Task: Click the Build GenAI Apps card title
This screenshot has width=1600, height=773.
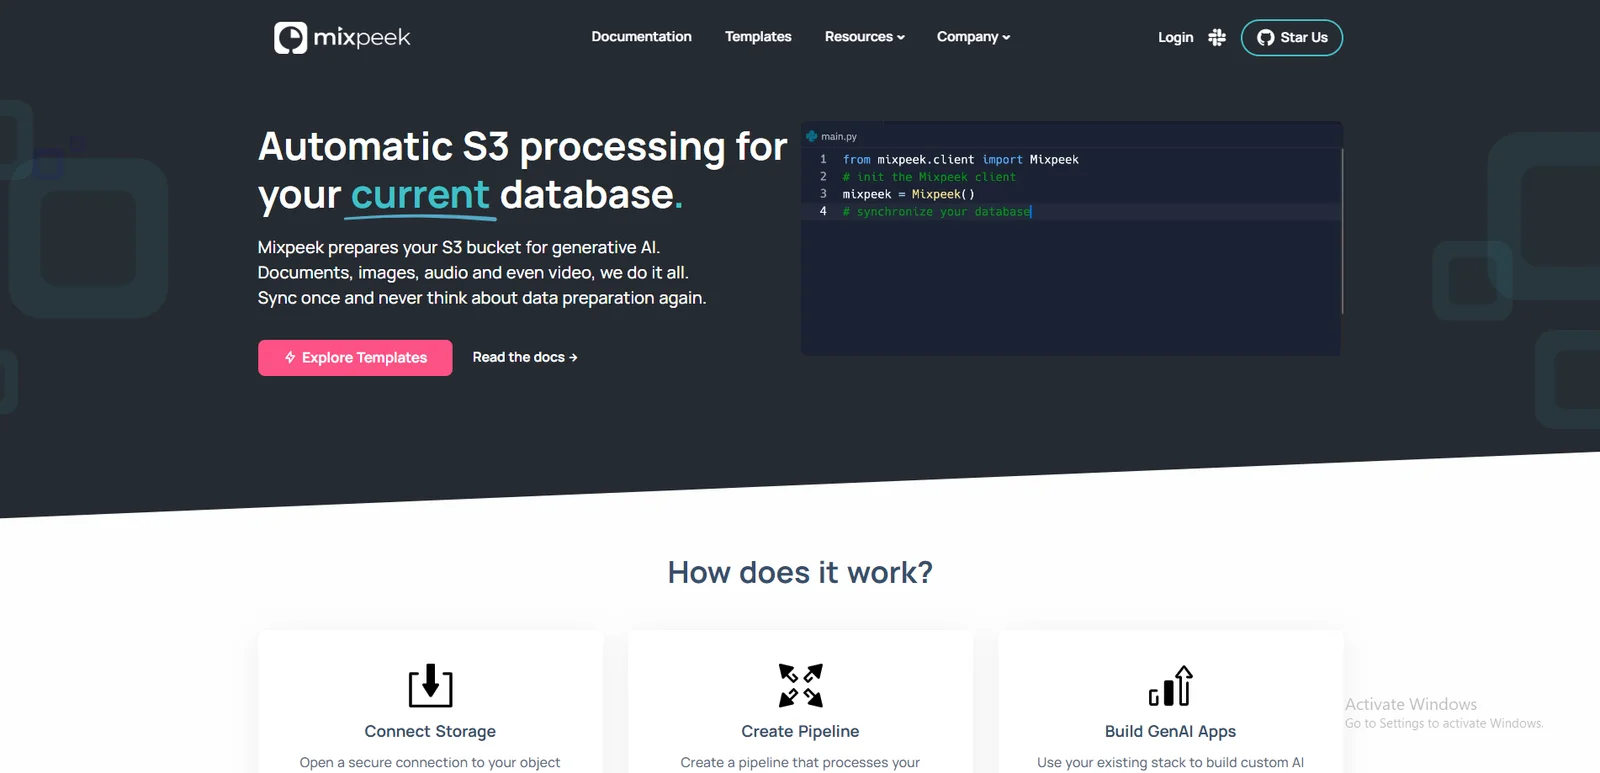Action: click(1170, 732)
